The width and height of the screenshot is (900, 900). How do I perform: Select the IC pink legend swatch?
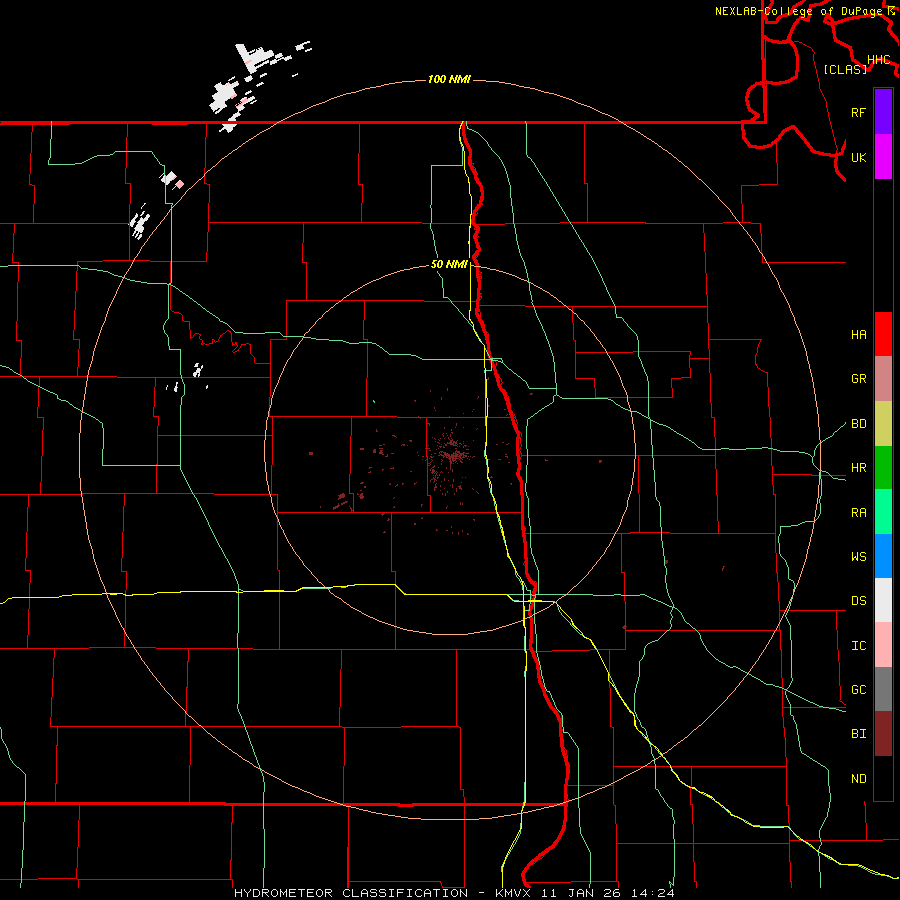883,645
